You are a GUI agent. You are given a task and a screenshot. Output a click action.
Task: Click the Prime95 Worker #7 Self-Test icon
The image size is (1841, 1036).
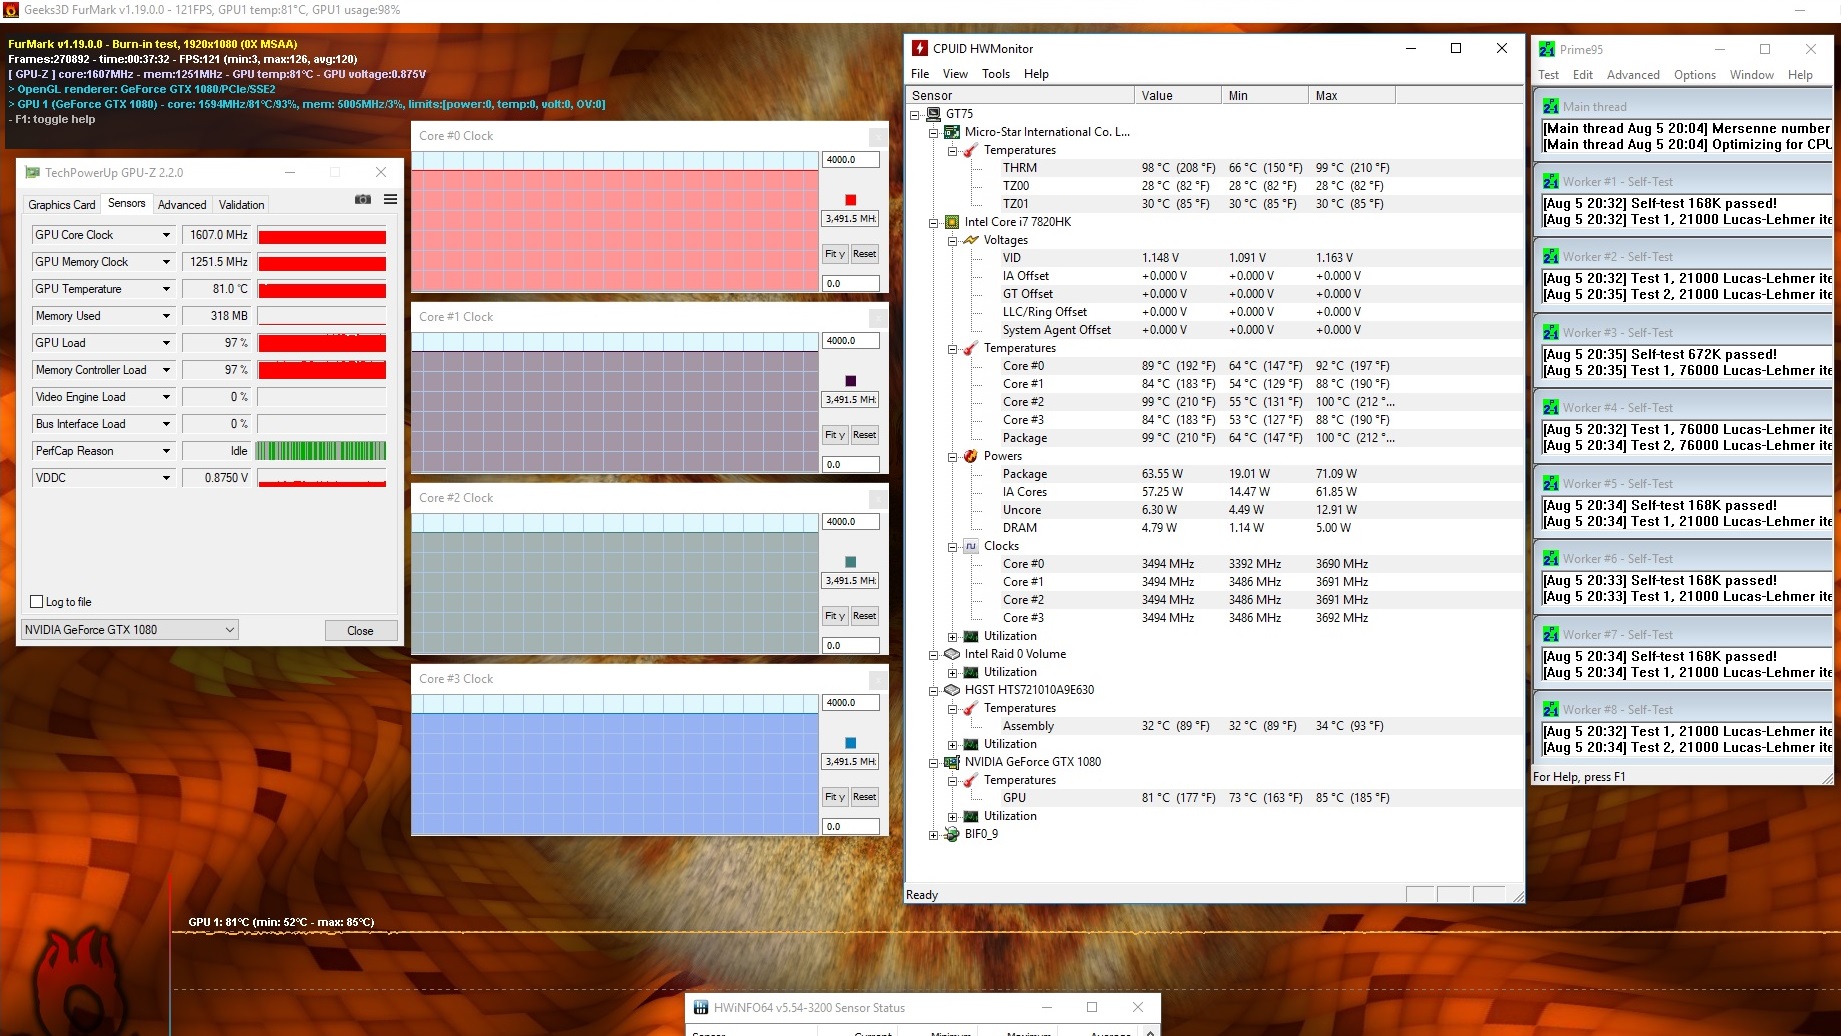click(1551, 634)
